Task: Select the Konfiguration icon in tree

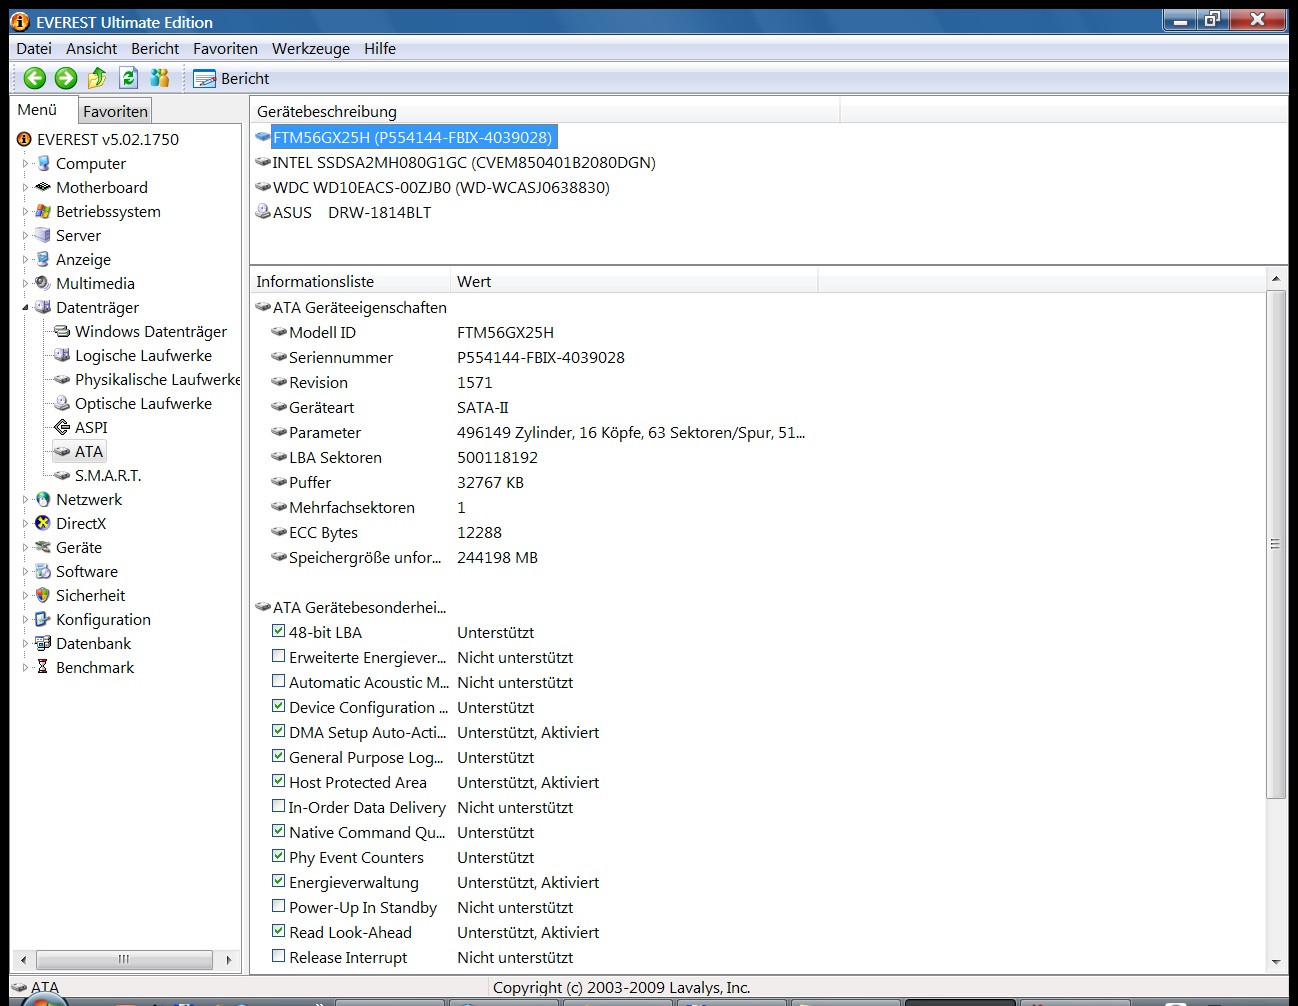Action: tap(43, 619)
